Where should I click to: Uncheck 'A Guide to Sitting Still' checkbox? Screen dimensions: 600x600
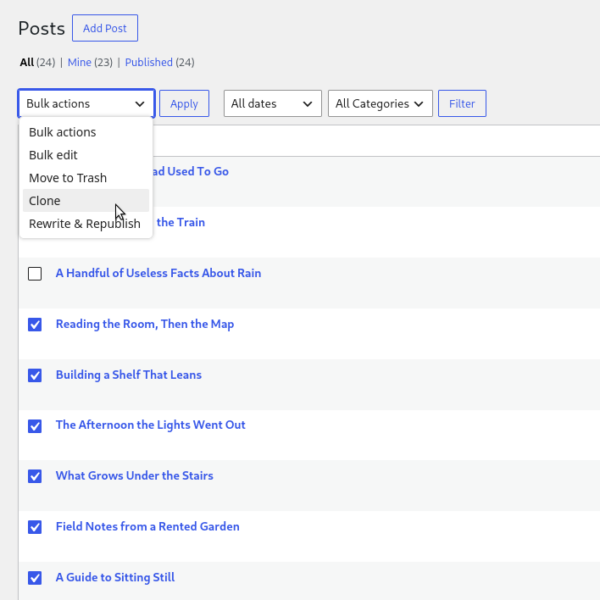[x=35, y=578]
